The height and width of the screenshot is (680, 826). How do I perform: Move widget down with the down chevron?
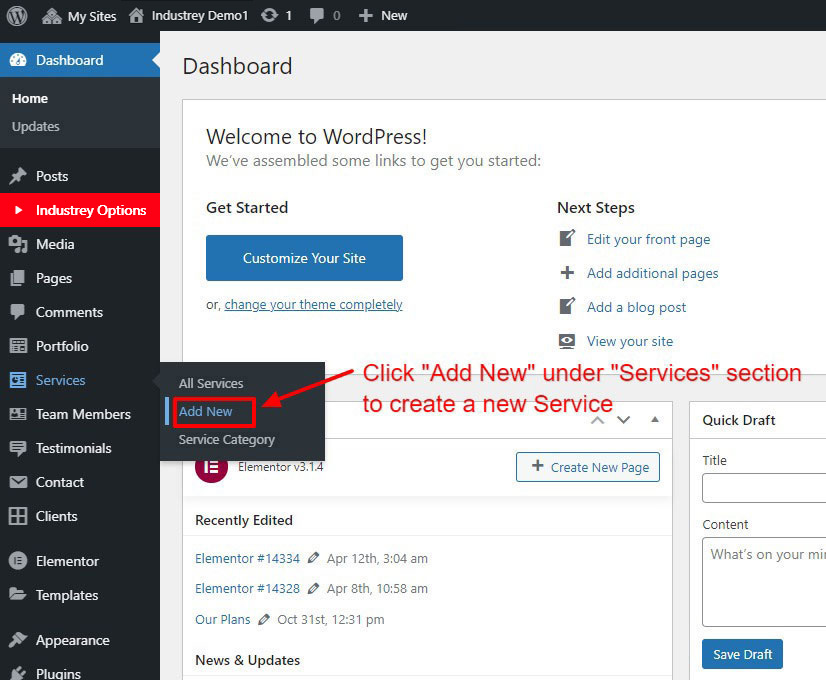(624, 420)
